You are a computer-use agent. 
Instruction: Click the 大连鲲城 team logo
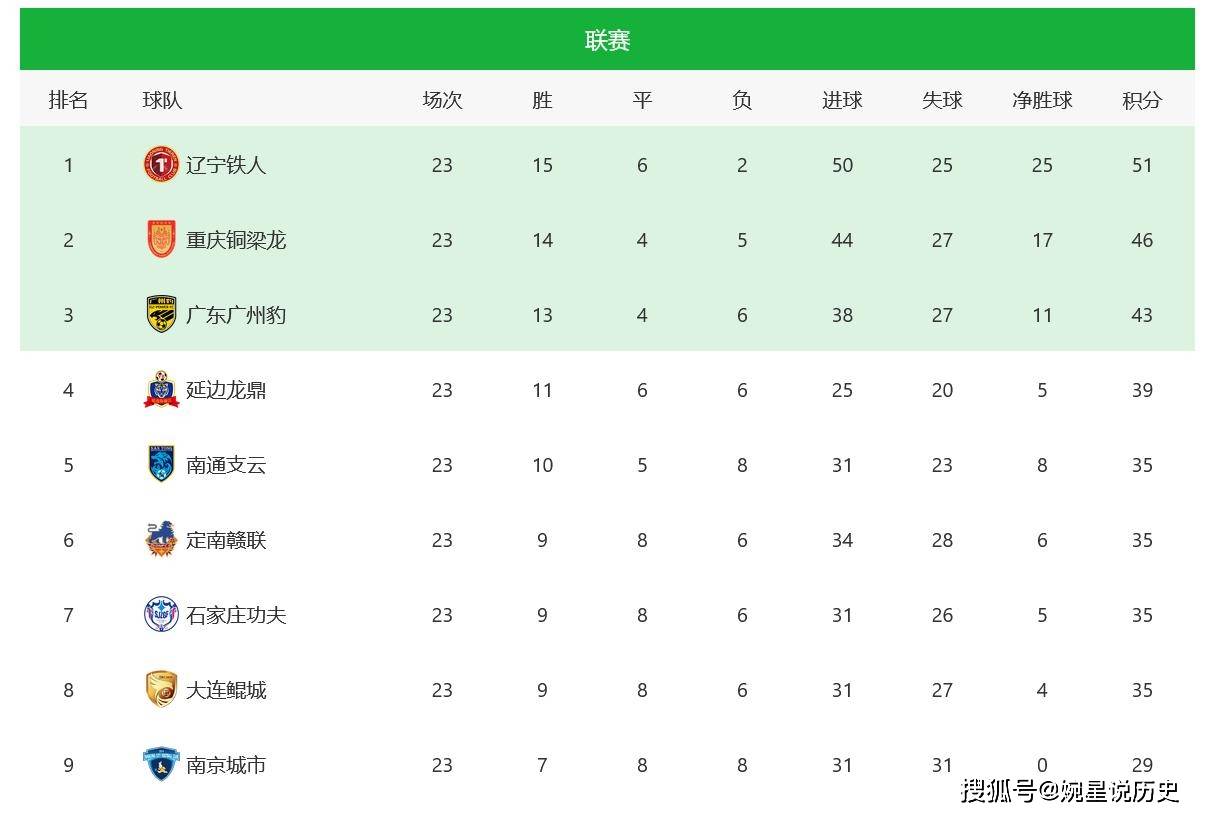[161, 690]
